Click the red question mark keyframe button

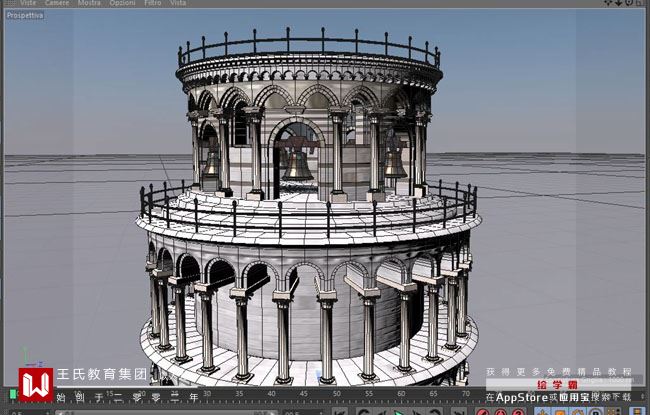(518, 412)
